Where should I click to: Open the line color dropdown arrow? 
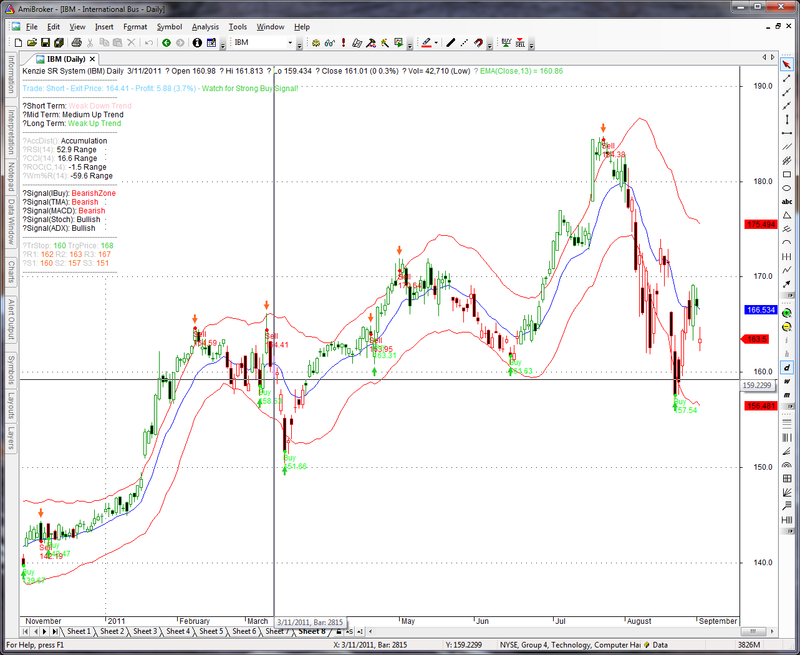[436, 43]
